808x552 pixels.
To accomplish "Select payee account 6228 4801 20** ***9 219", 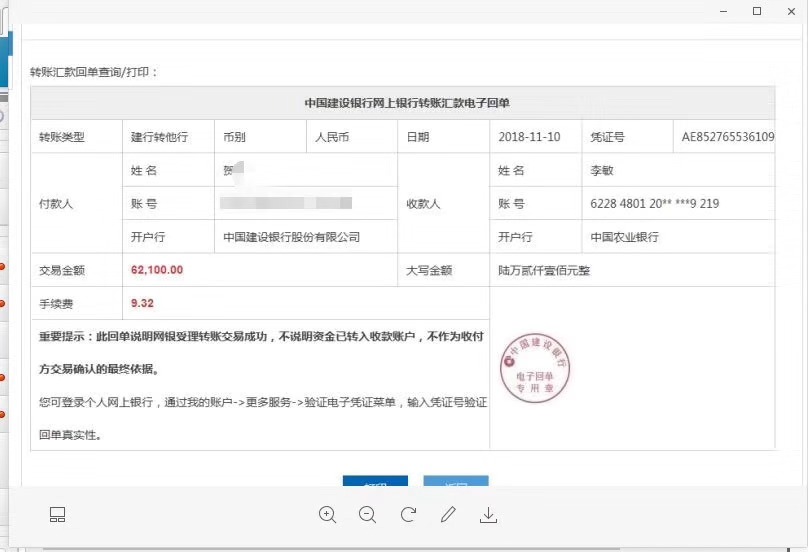I will click(x=654, y=204).
